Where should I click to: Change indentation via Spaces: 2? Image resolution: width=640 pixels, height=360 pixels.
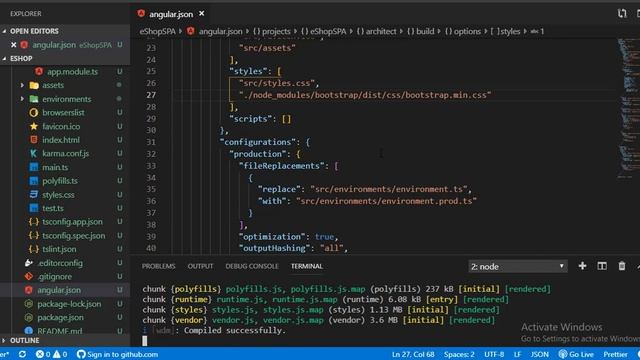pos(459,354)
